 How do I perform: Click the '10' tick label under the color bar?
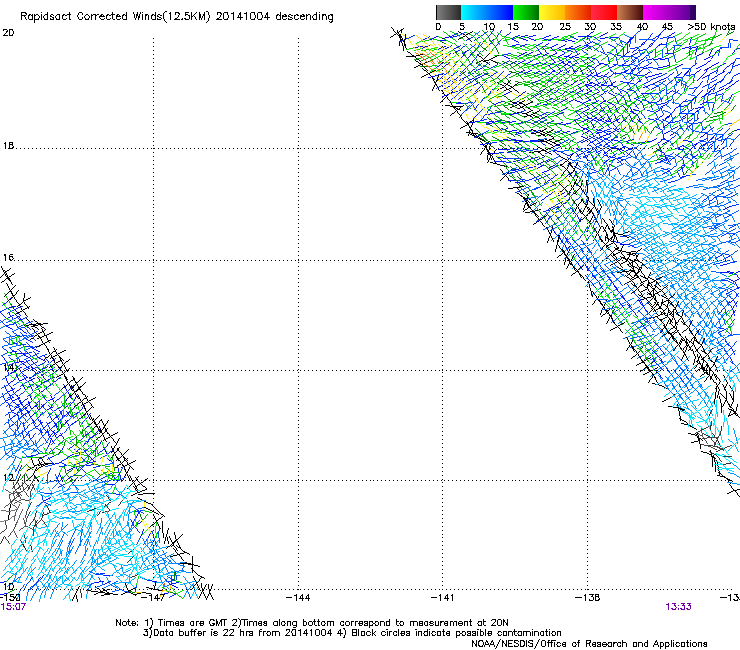pos(489,27)
